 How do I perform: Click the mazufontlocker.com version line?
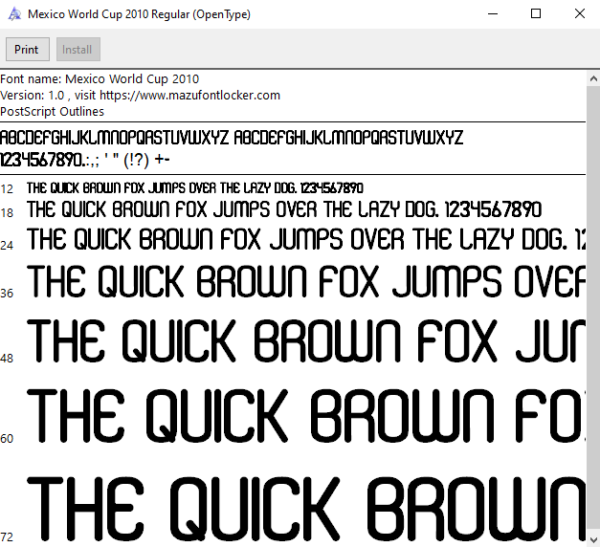click(x=140, y=95)
